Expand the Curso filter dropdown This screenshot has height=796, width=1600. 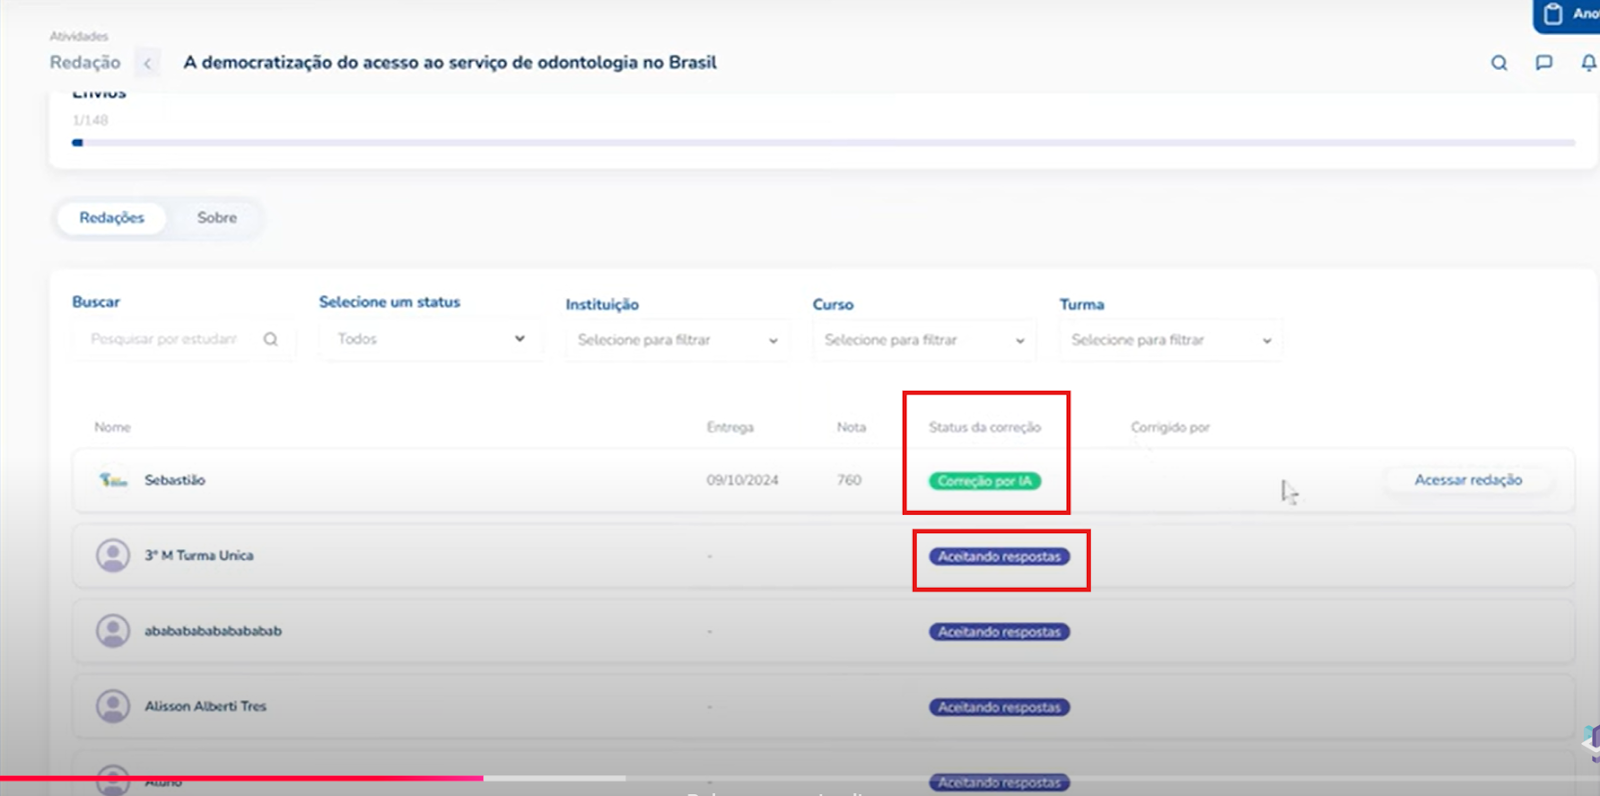coord(924,340)
